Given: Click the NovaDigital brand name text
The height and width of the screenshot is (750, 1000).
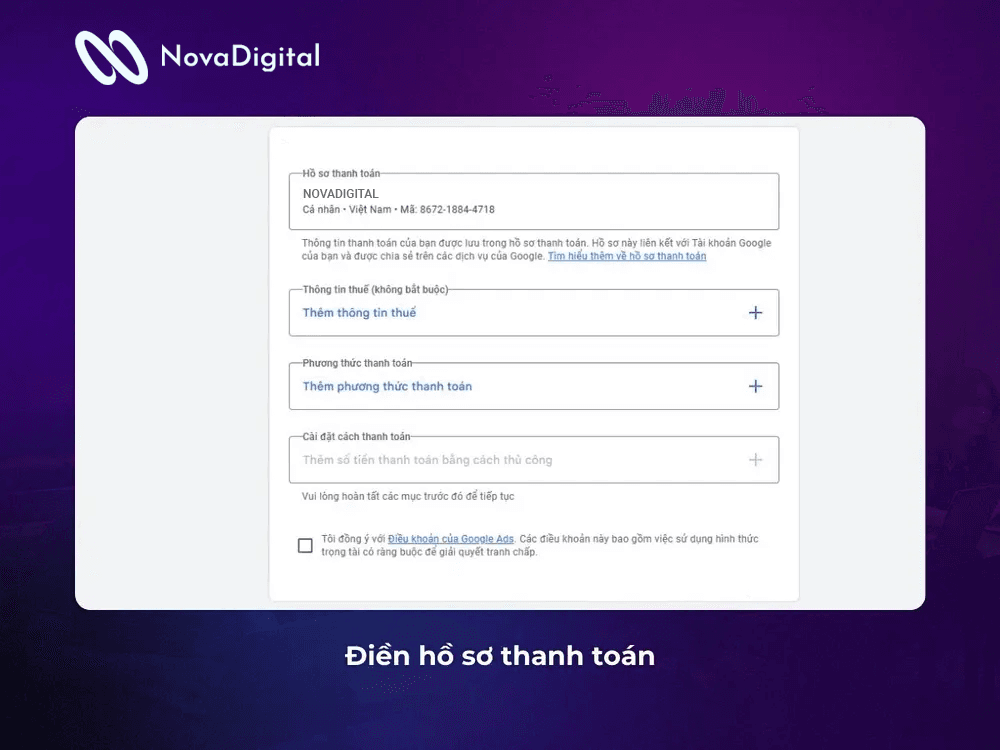Looking at the screenshot, I should coord(240,56).
